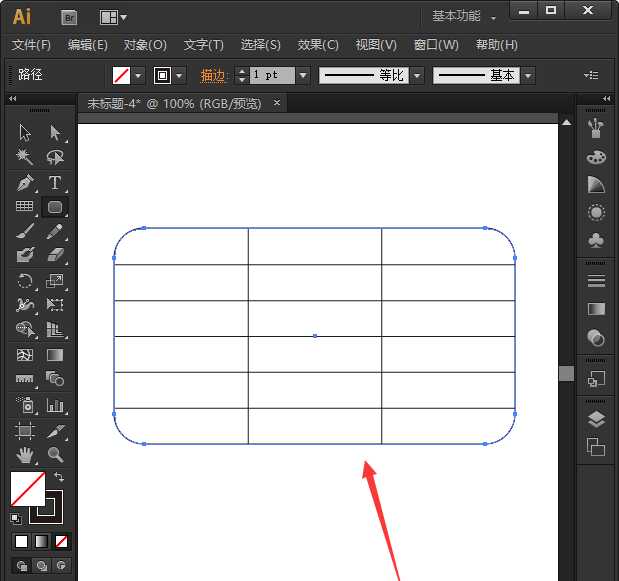Viewport: 619px width, 581px height.
Task: Open the Layers panel icon
Action: [596, 419]
